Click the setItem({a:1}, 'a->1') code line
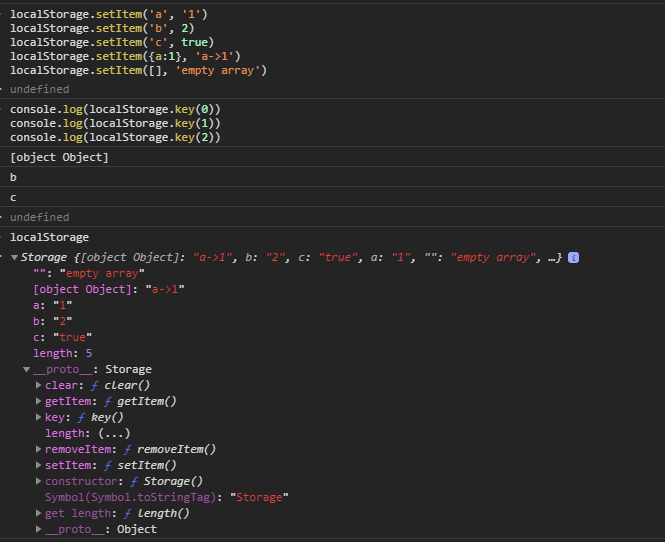This screenshot has height=542, width=665. tap(126, 56)
